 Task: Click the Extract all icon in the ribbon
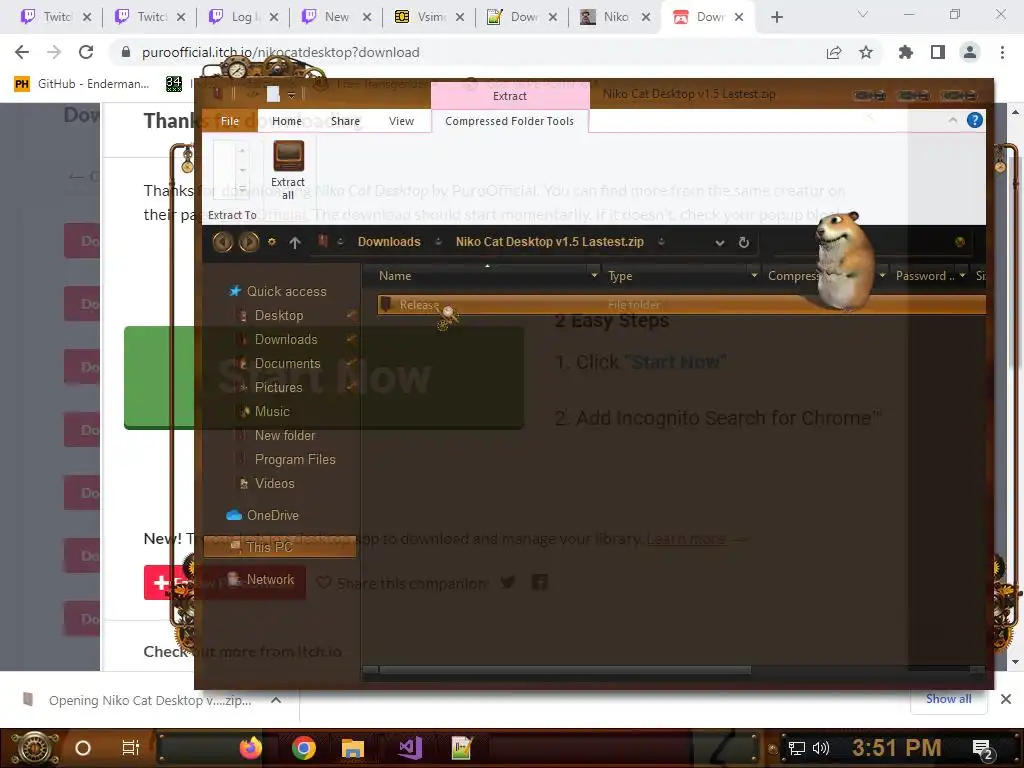click(288, 157)
